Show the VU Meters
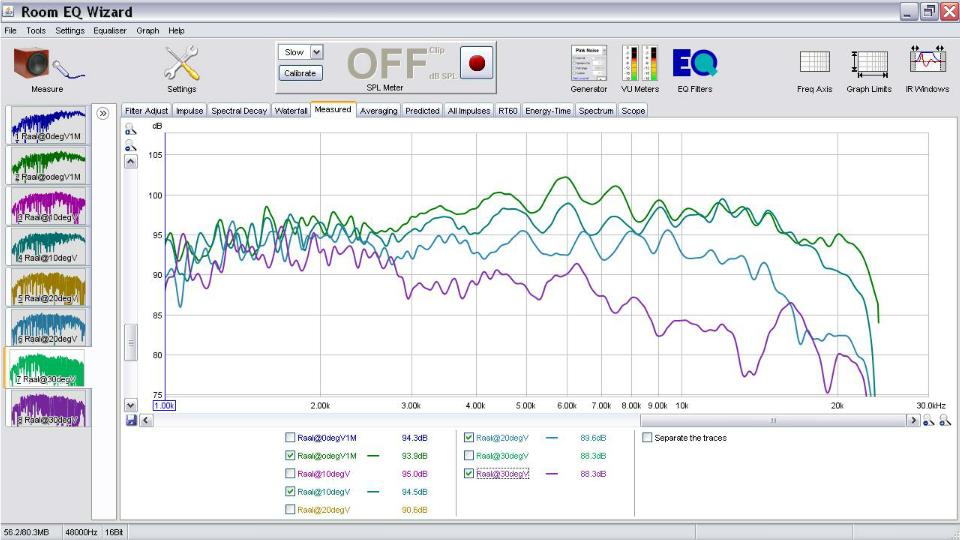 coord(640,63)
